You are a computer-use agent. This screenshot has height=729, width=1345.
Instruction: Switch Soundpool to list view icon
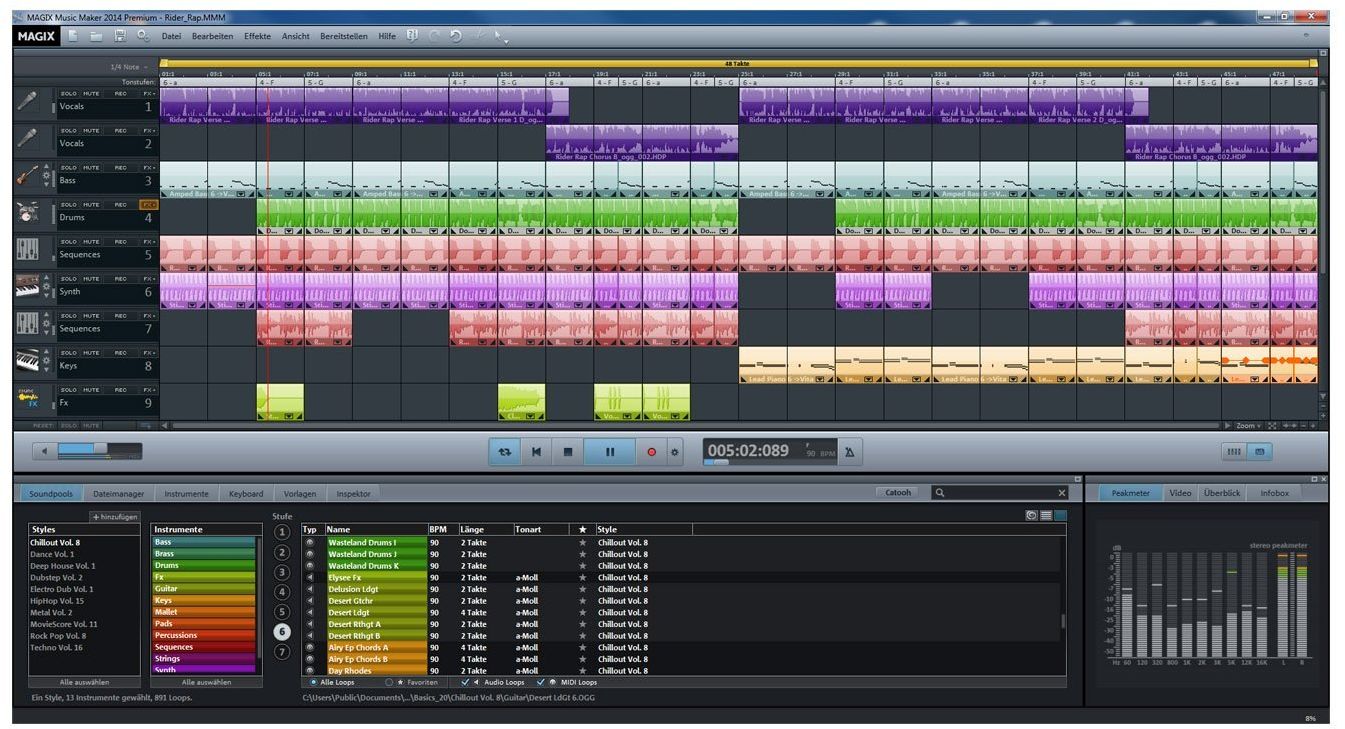pyautogui.click(x=1045, y=515)
